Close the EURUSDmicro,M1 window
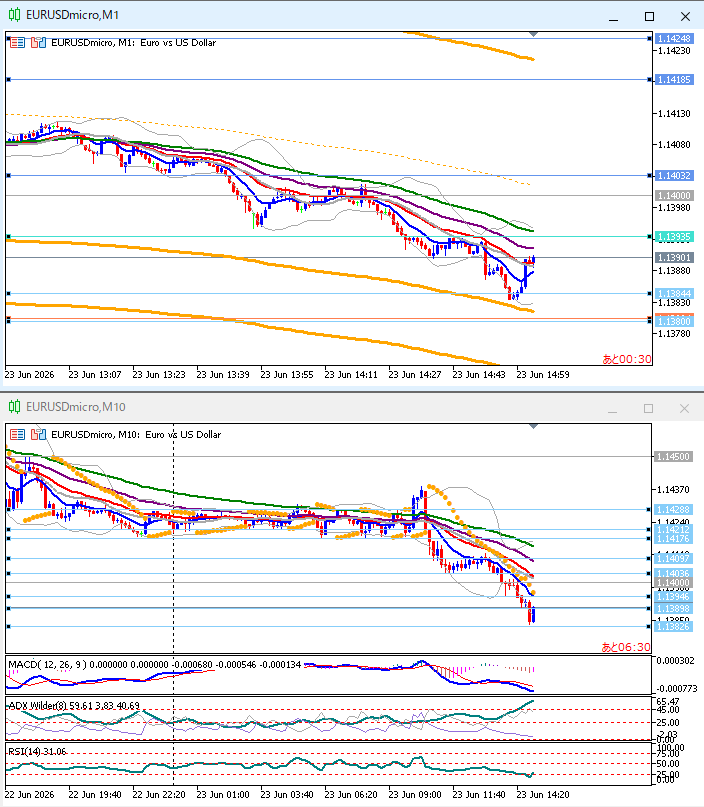 click(685, 16)
